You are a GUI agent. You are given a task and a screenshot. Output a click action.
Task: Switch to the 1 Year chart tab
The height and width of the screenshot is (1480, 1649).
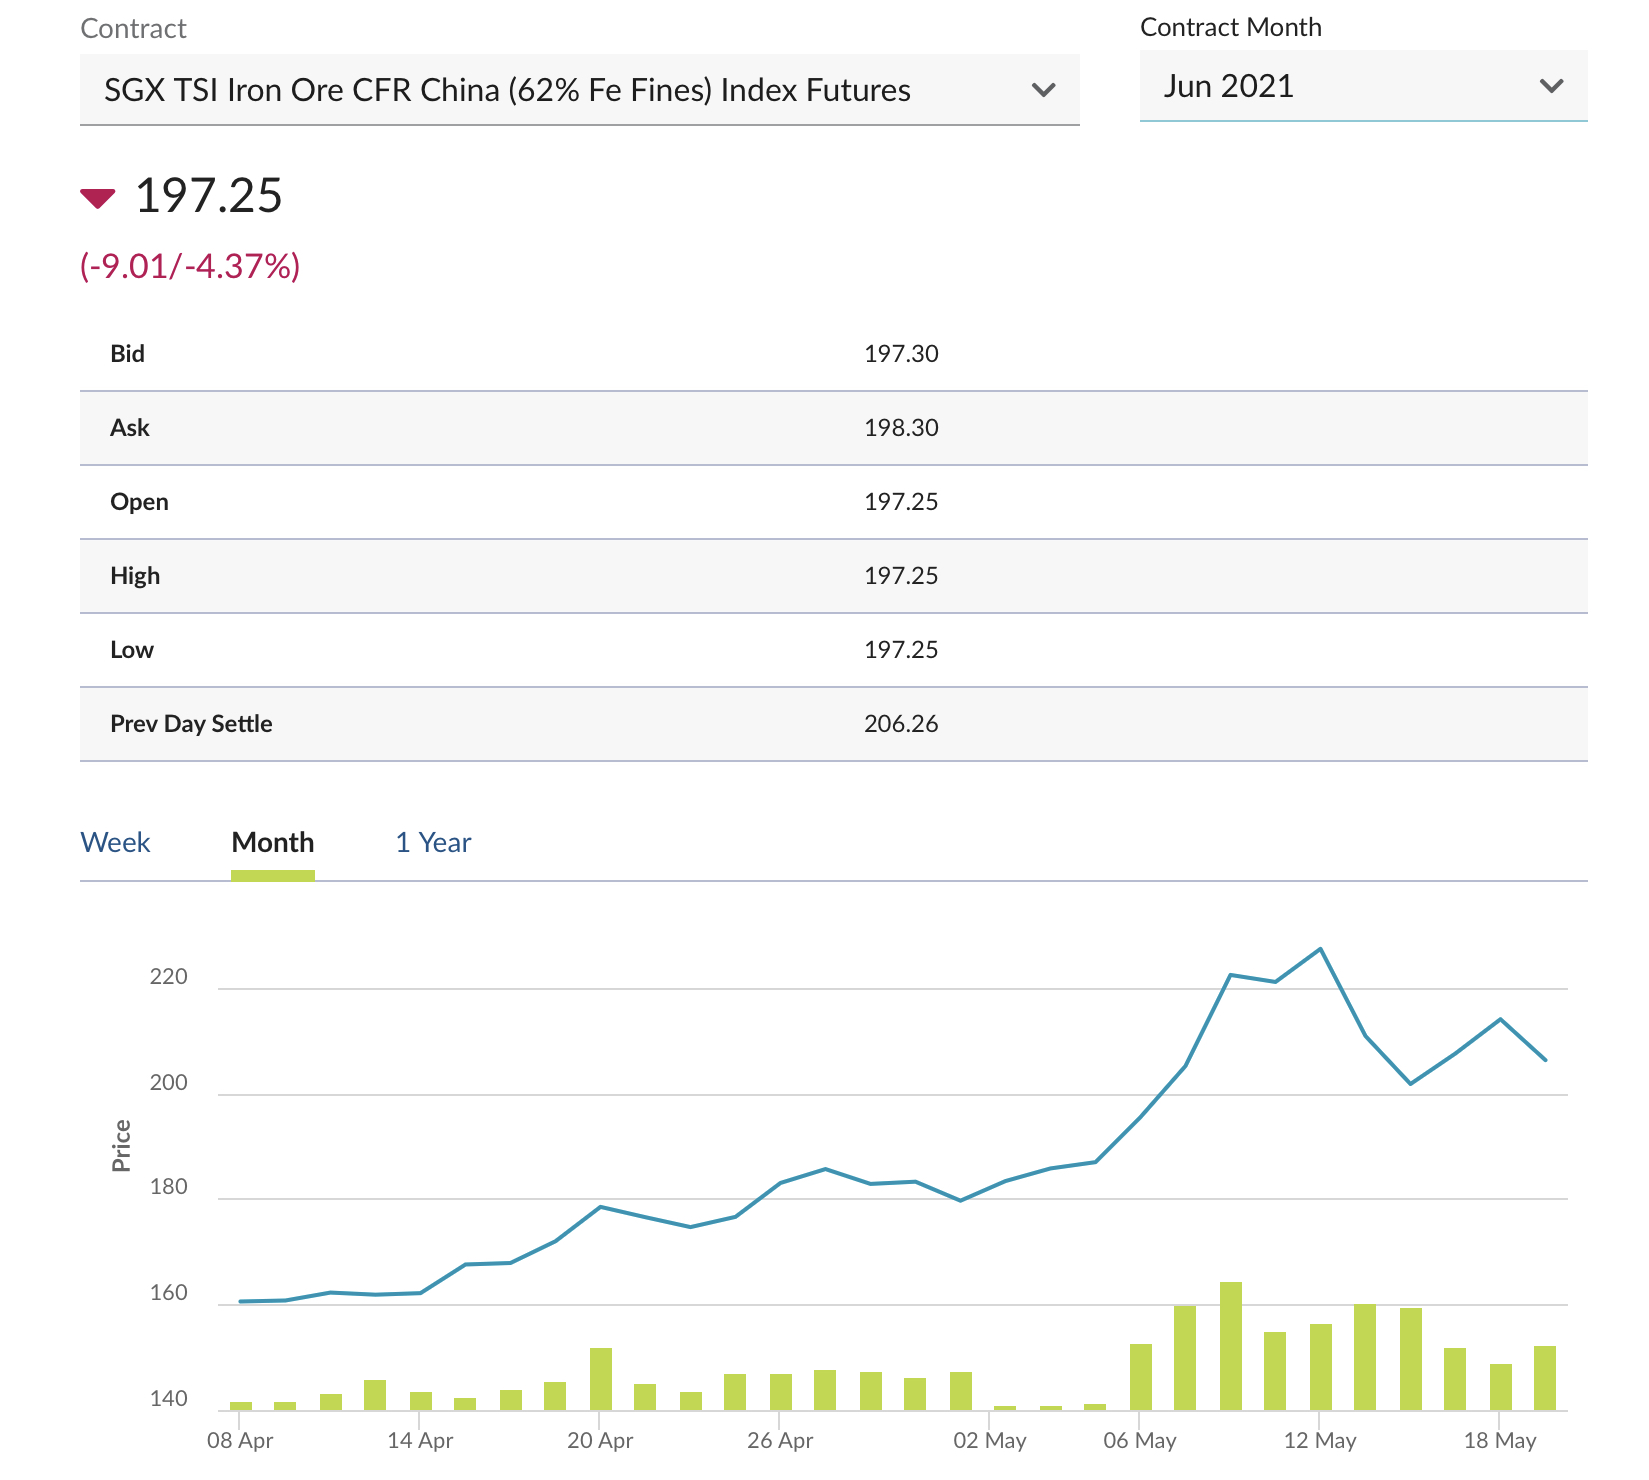pyautogui.click(x=433, y=843)
